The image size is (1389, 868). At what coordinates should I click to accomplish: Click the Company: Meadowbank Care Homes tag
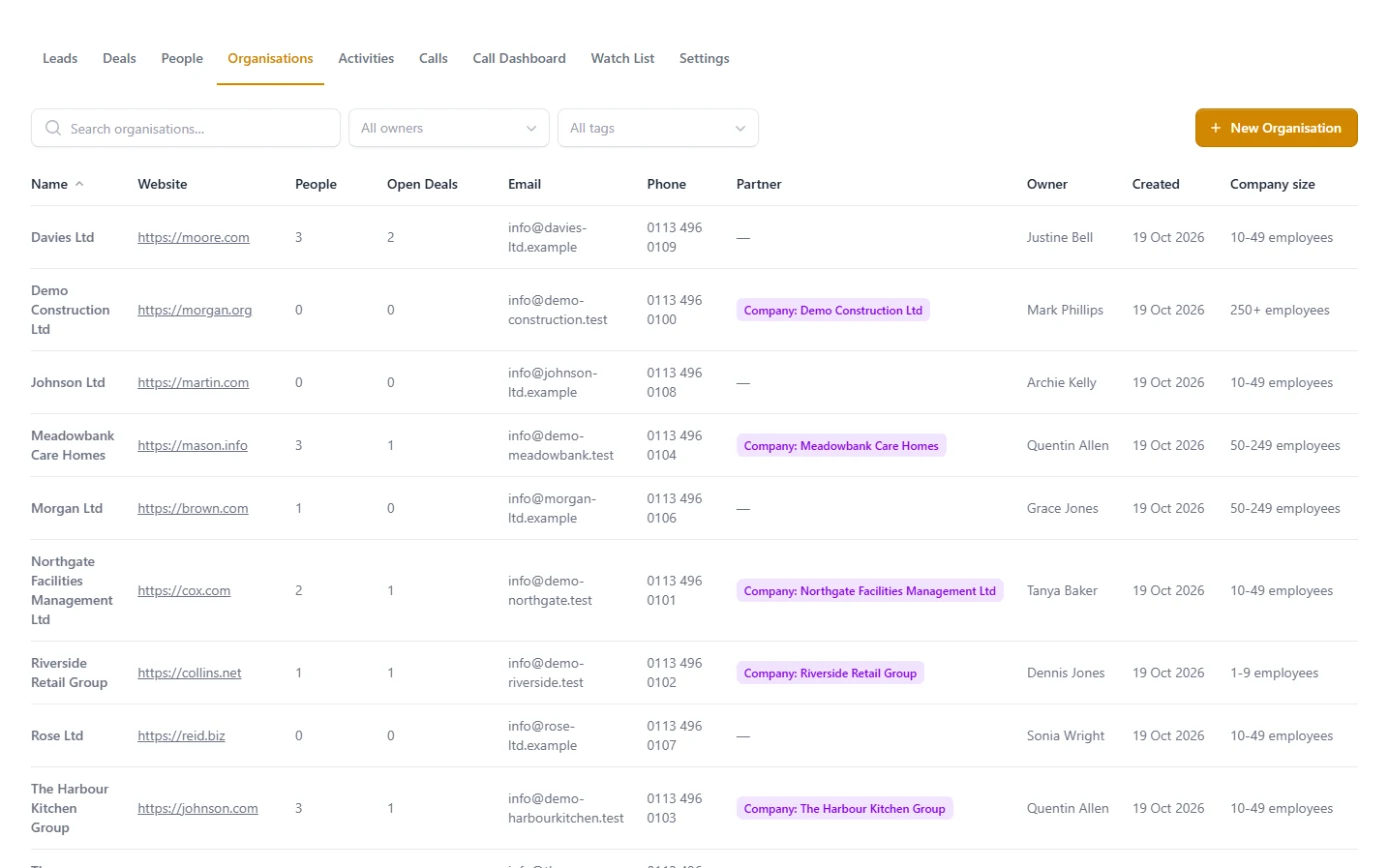841,445
